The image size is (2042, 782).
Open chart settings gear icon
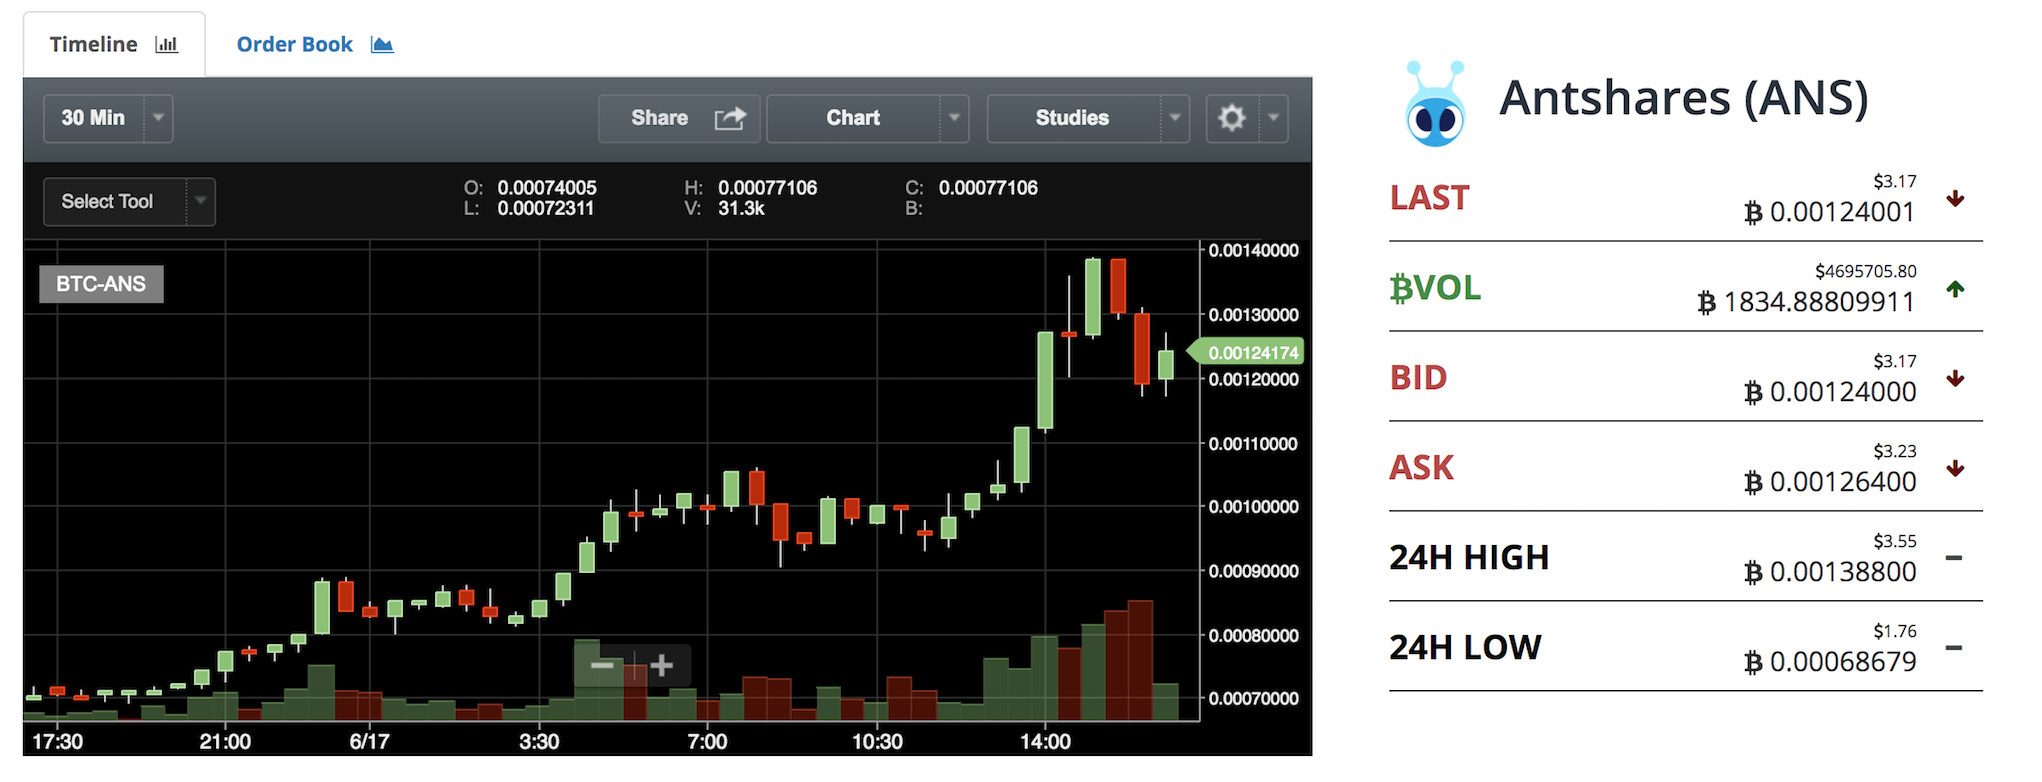pyautogui.click(x=1232, y=118)
